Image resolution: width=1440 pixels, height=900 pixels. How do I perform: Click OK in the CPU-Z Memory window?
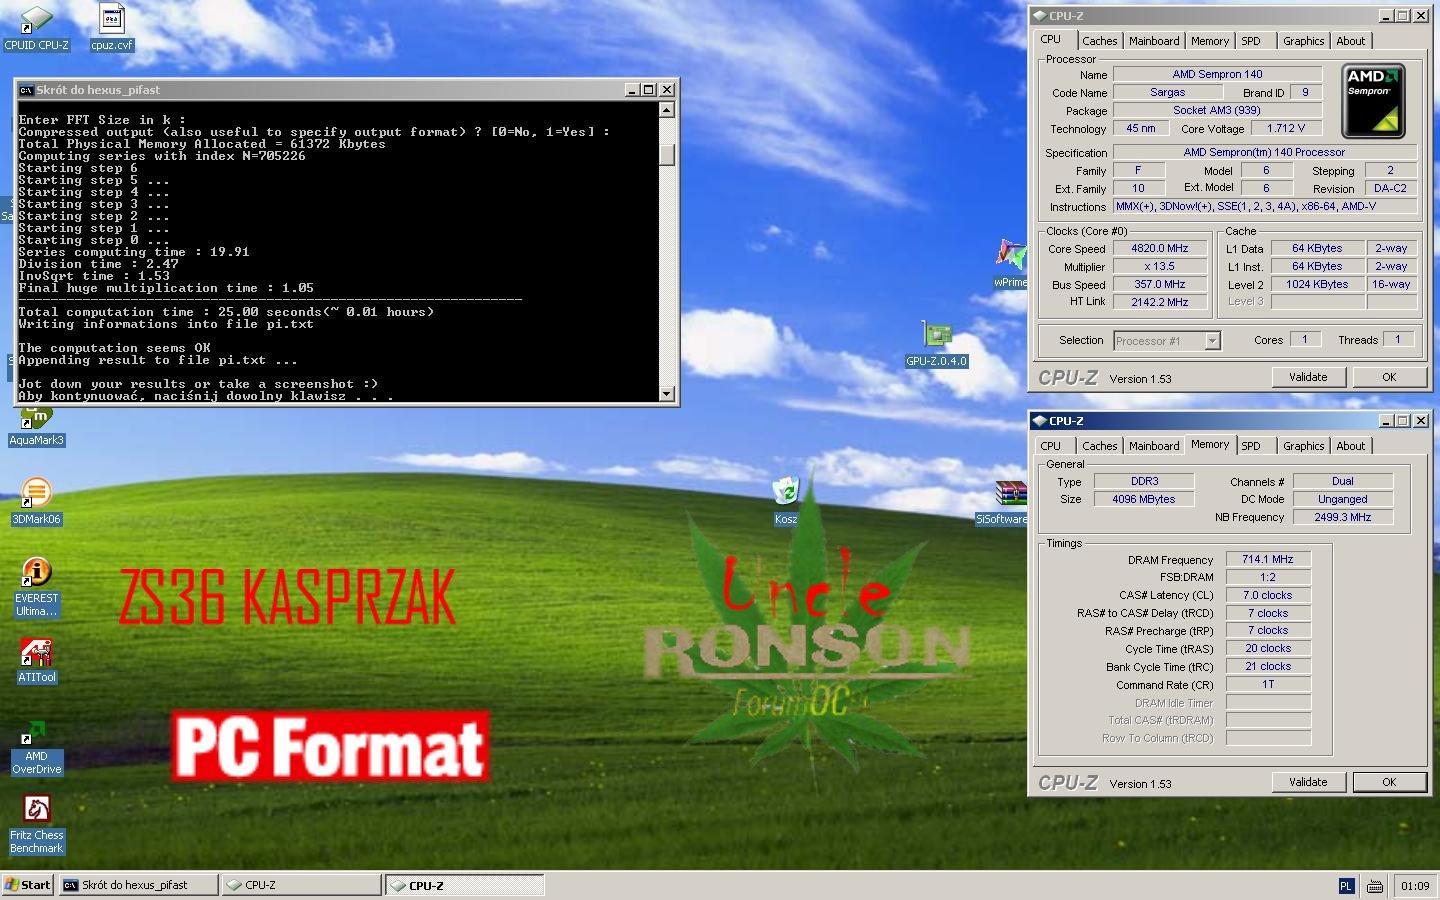(x=1389, y=782)
